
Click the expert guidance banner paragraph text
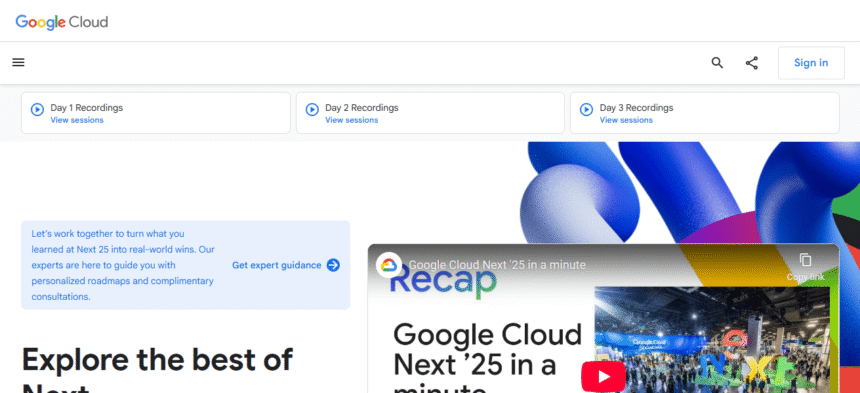(x=123, y=265)
